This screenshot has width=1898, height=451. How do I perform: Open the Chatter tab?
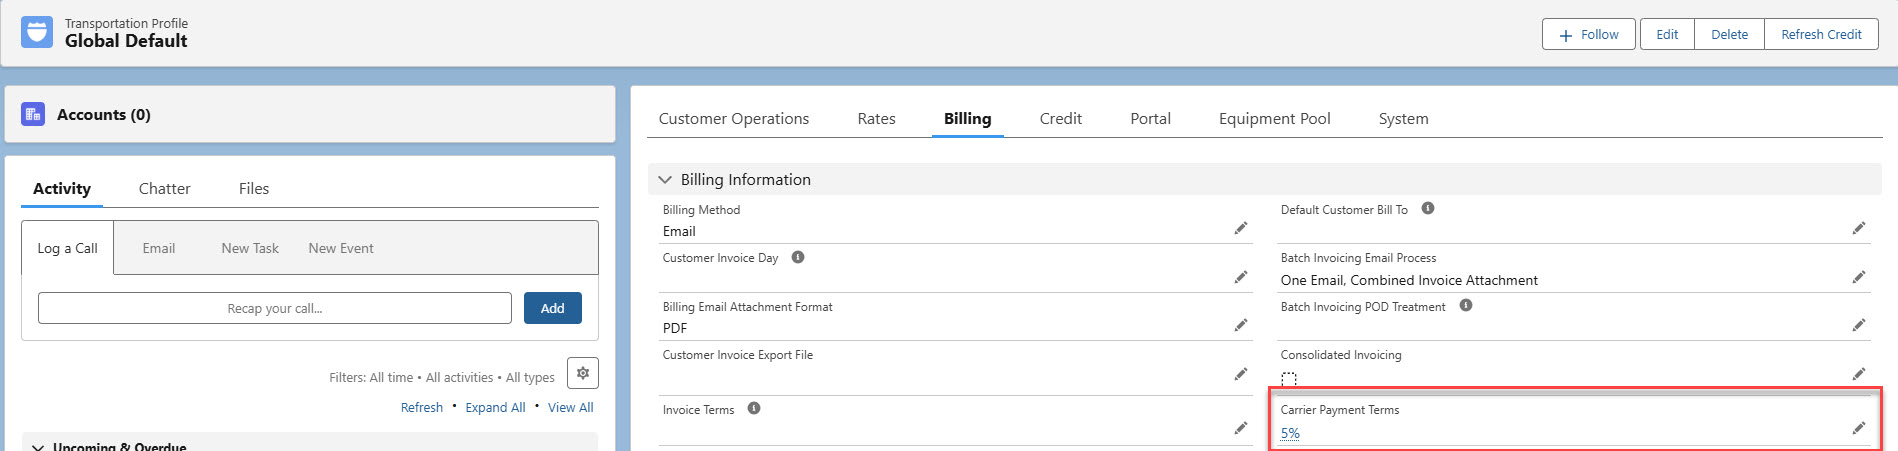tap(164, 188)
